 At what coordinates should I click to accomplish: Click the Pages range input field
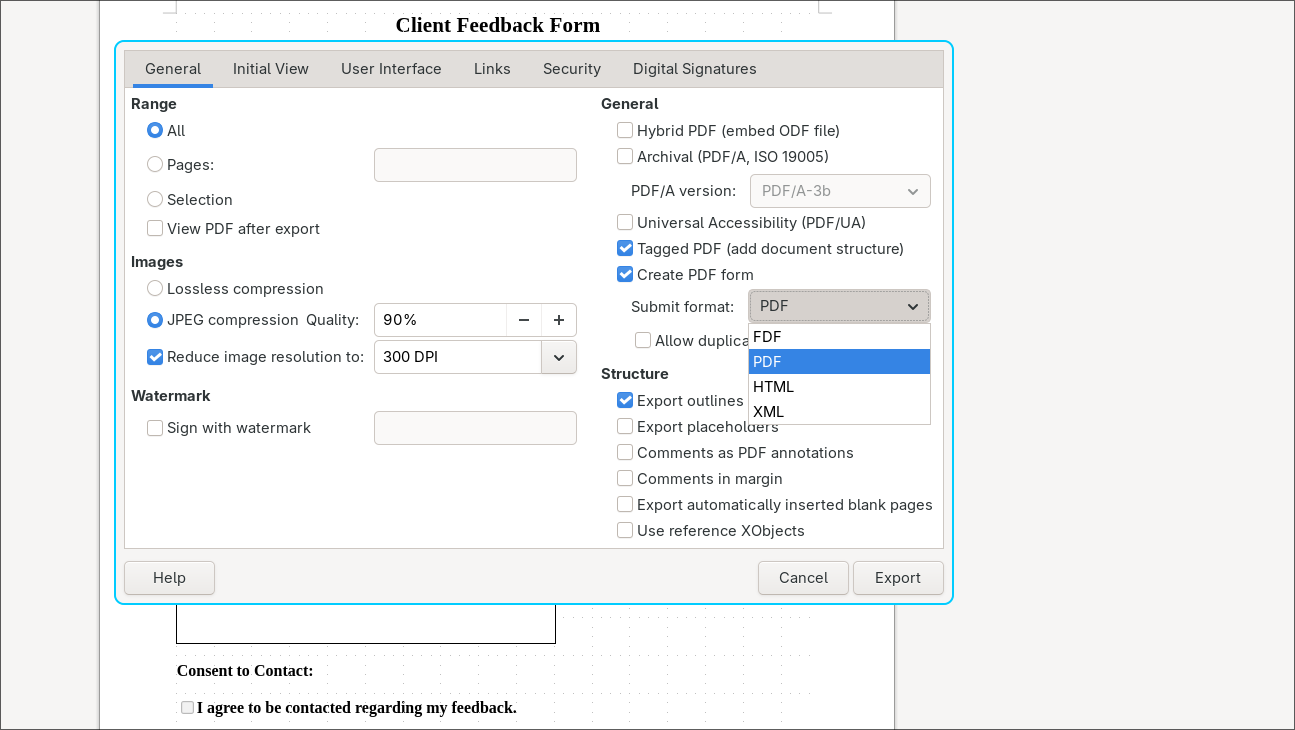[x=475, y=165]
